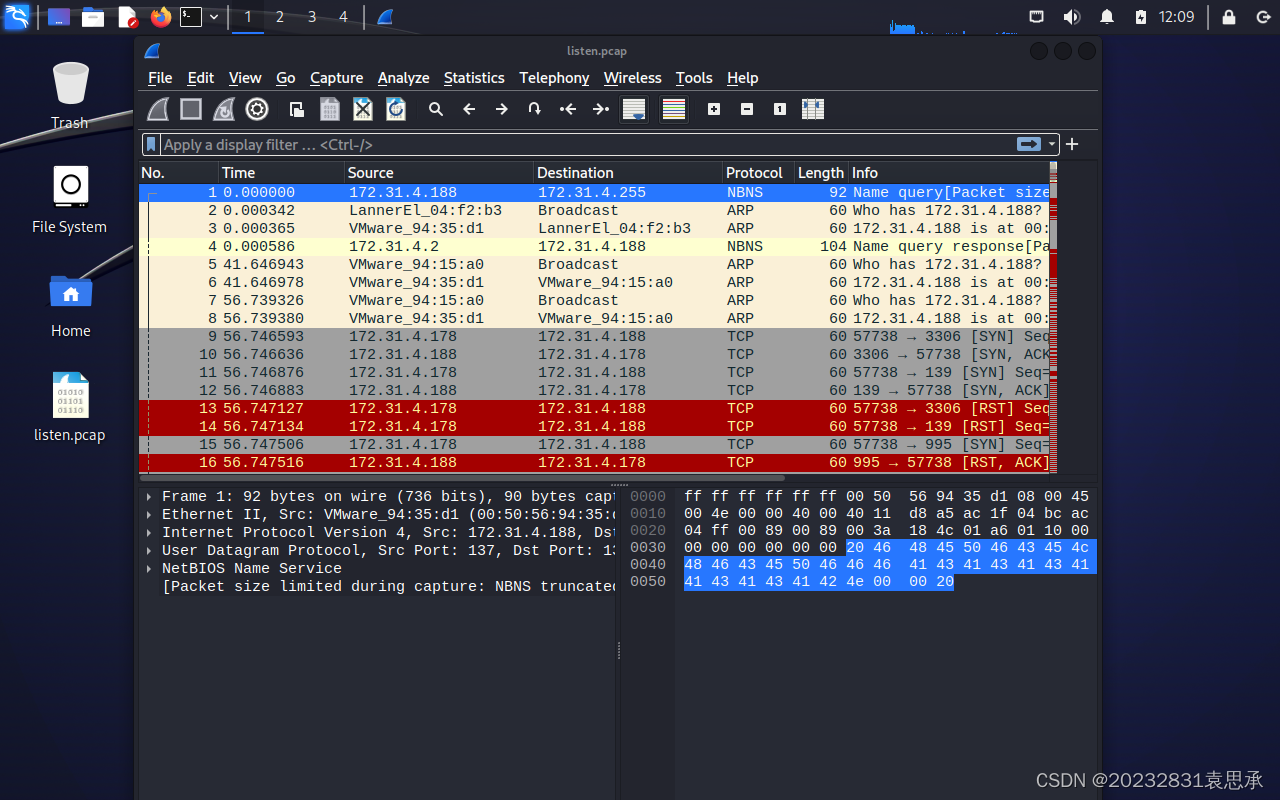
Task: Open Kali applications menu
Action: coord(17,16)
